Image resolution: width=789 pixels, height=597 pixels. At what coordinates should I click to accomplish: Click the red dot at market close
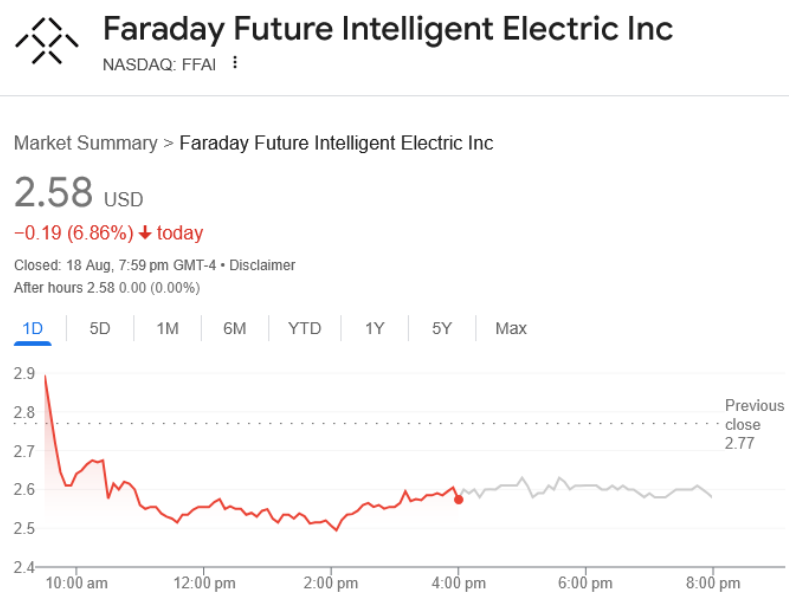tap(458, 499)
